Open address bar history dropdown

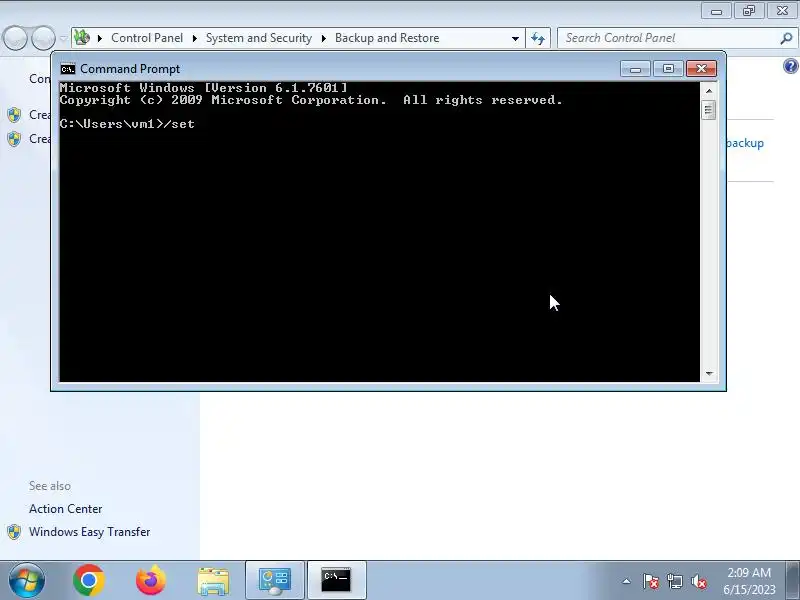point(515,38)
